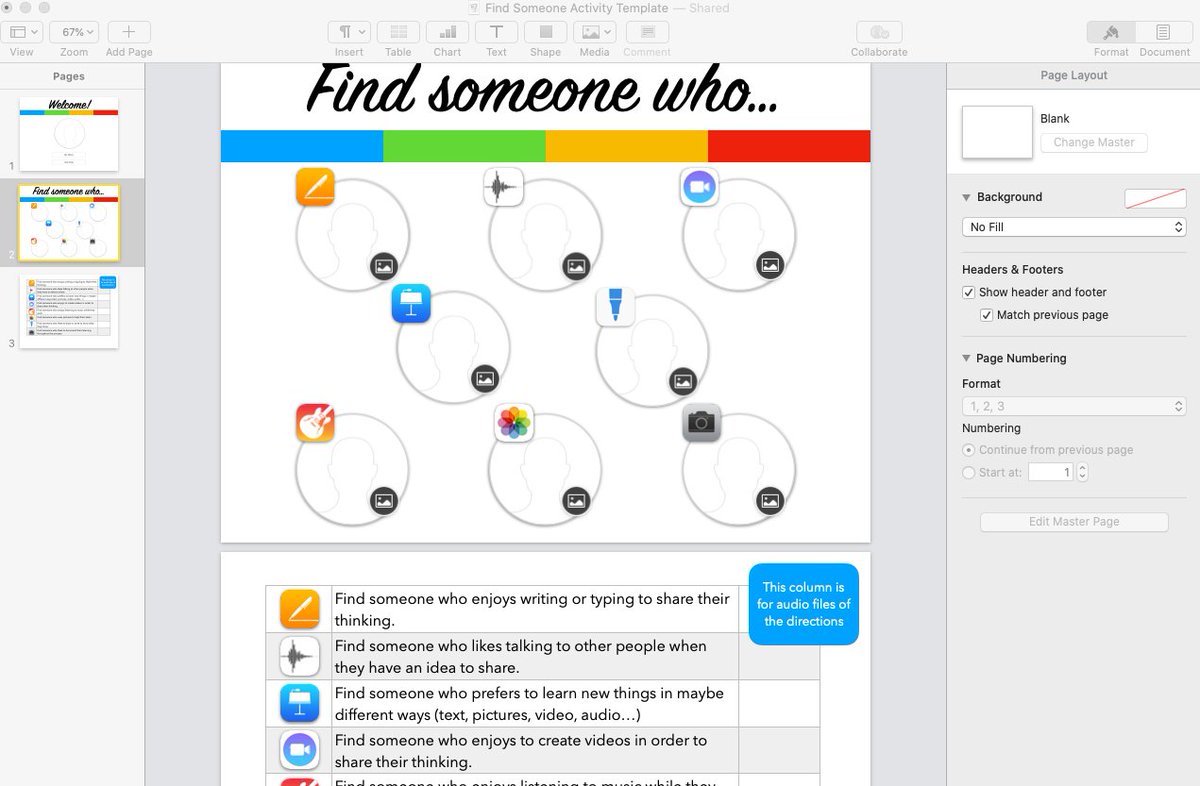This screenshot has width=1200, height=786.
Task: Select page 1 Welcome thumbnail
Action: [x=69, y=134]
